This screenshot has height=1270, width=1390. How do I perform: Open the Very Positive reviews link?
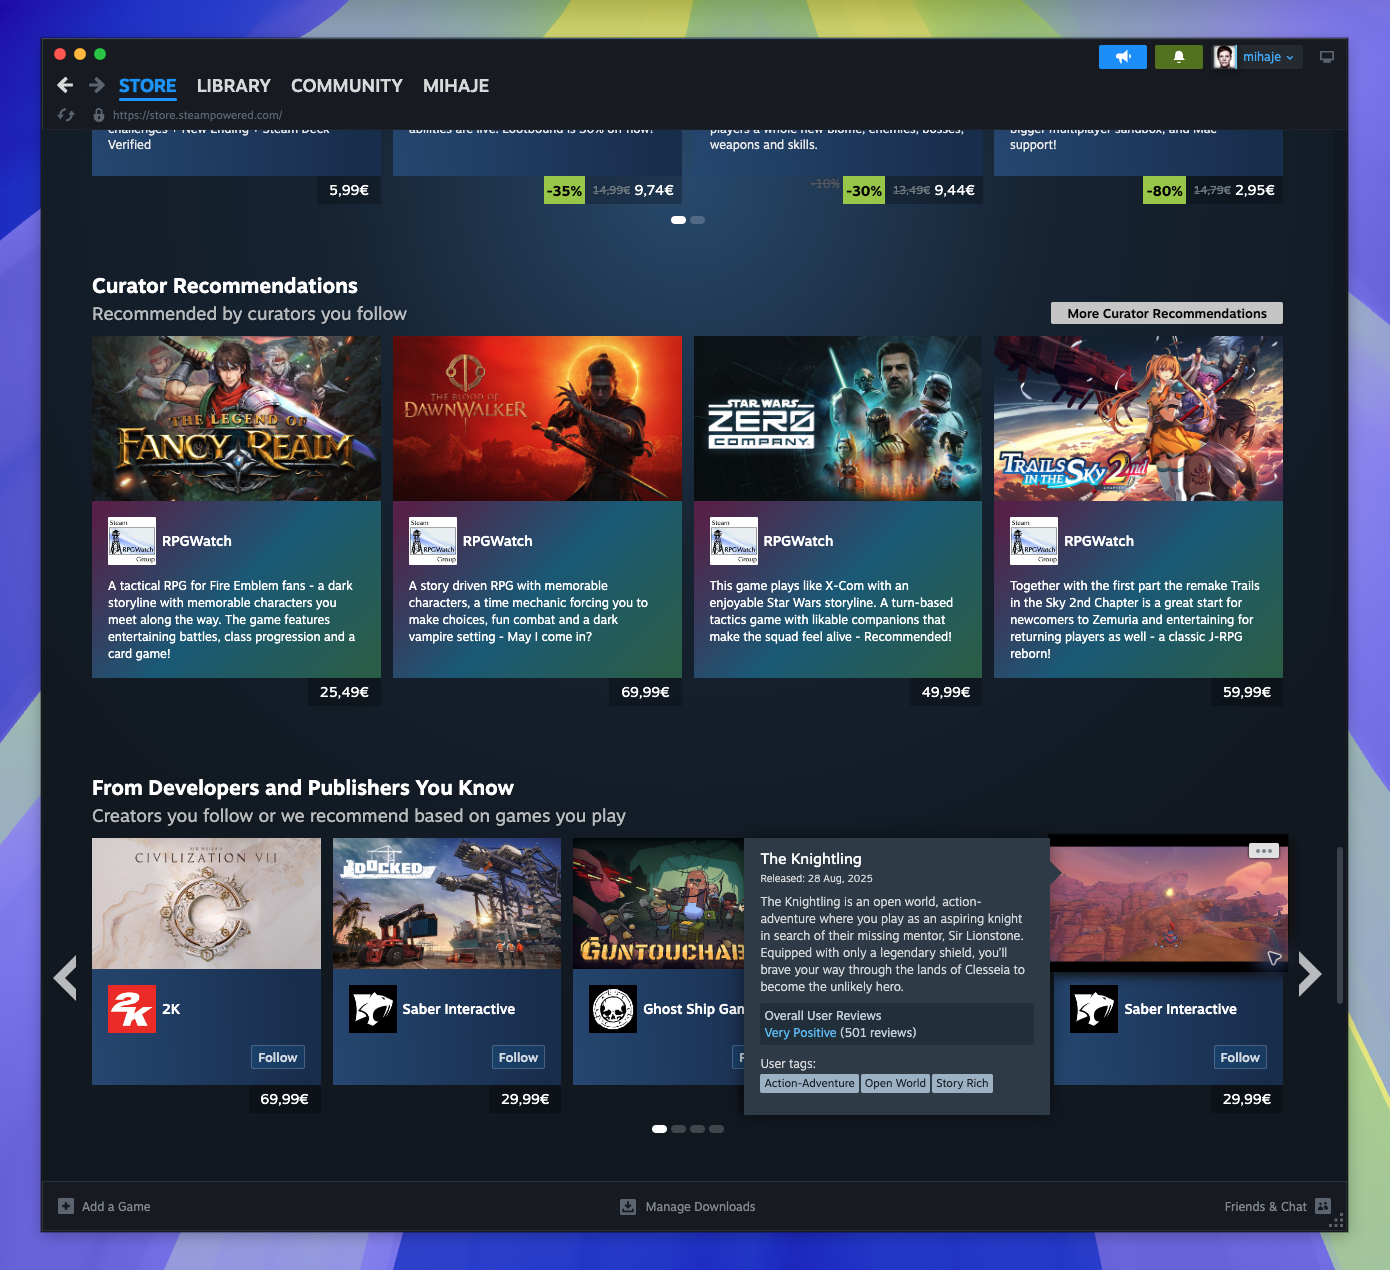[800, 1033]
